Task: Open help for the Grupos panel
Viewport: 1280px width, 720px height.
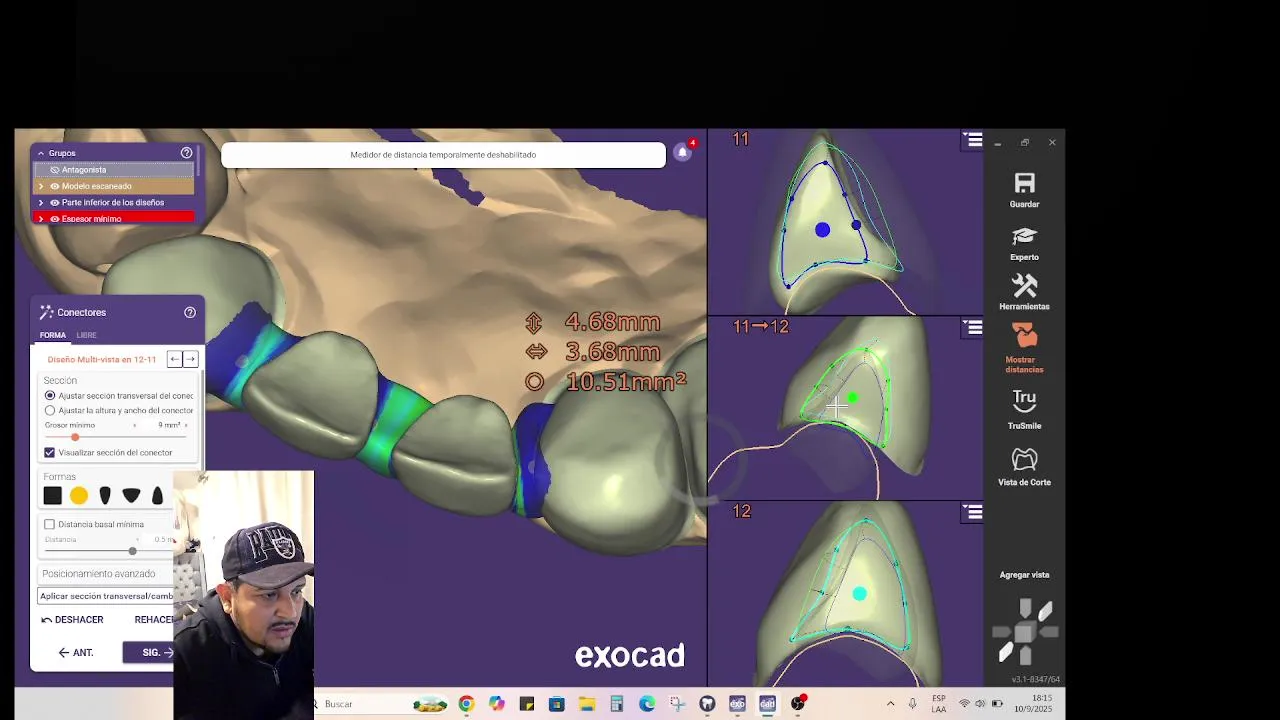Action: pos(186,153)
